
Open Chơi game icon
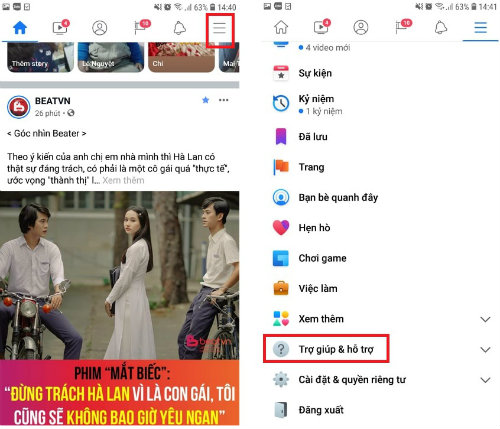(x=281, y=258)
